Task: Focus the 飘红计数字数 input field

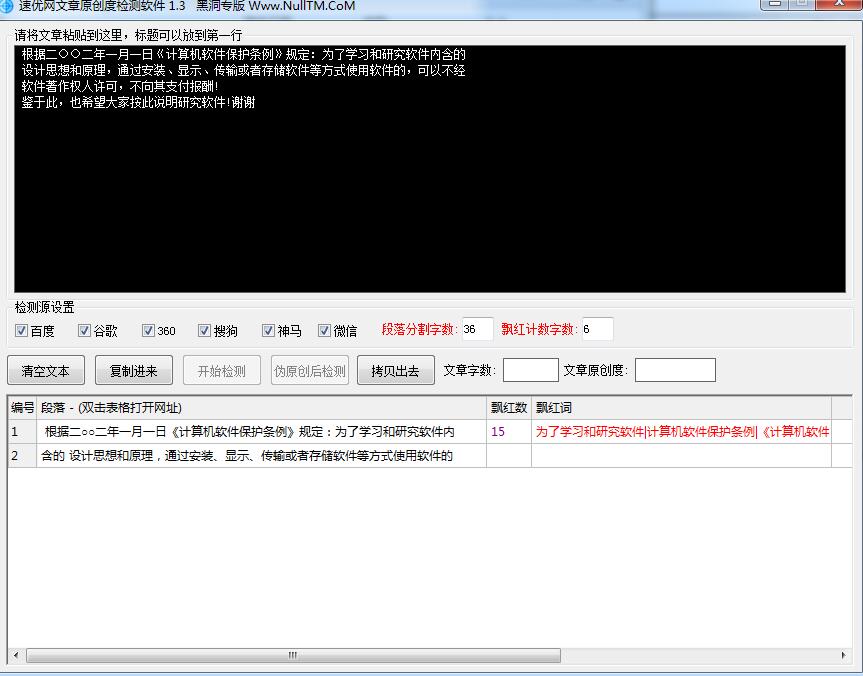Action: point(597,329)
